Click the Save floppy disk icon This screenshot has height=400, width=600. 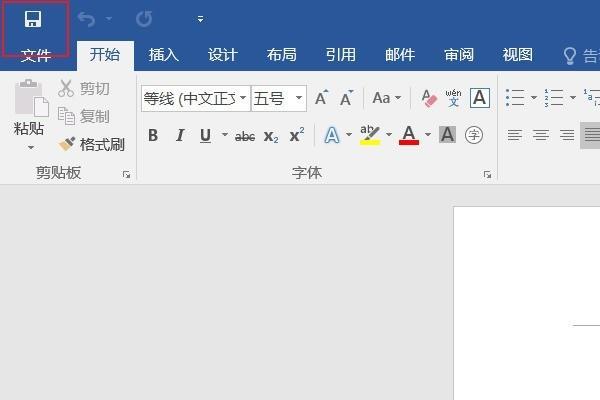point(33,19)
